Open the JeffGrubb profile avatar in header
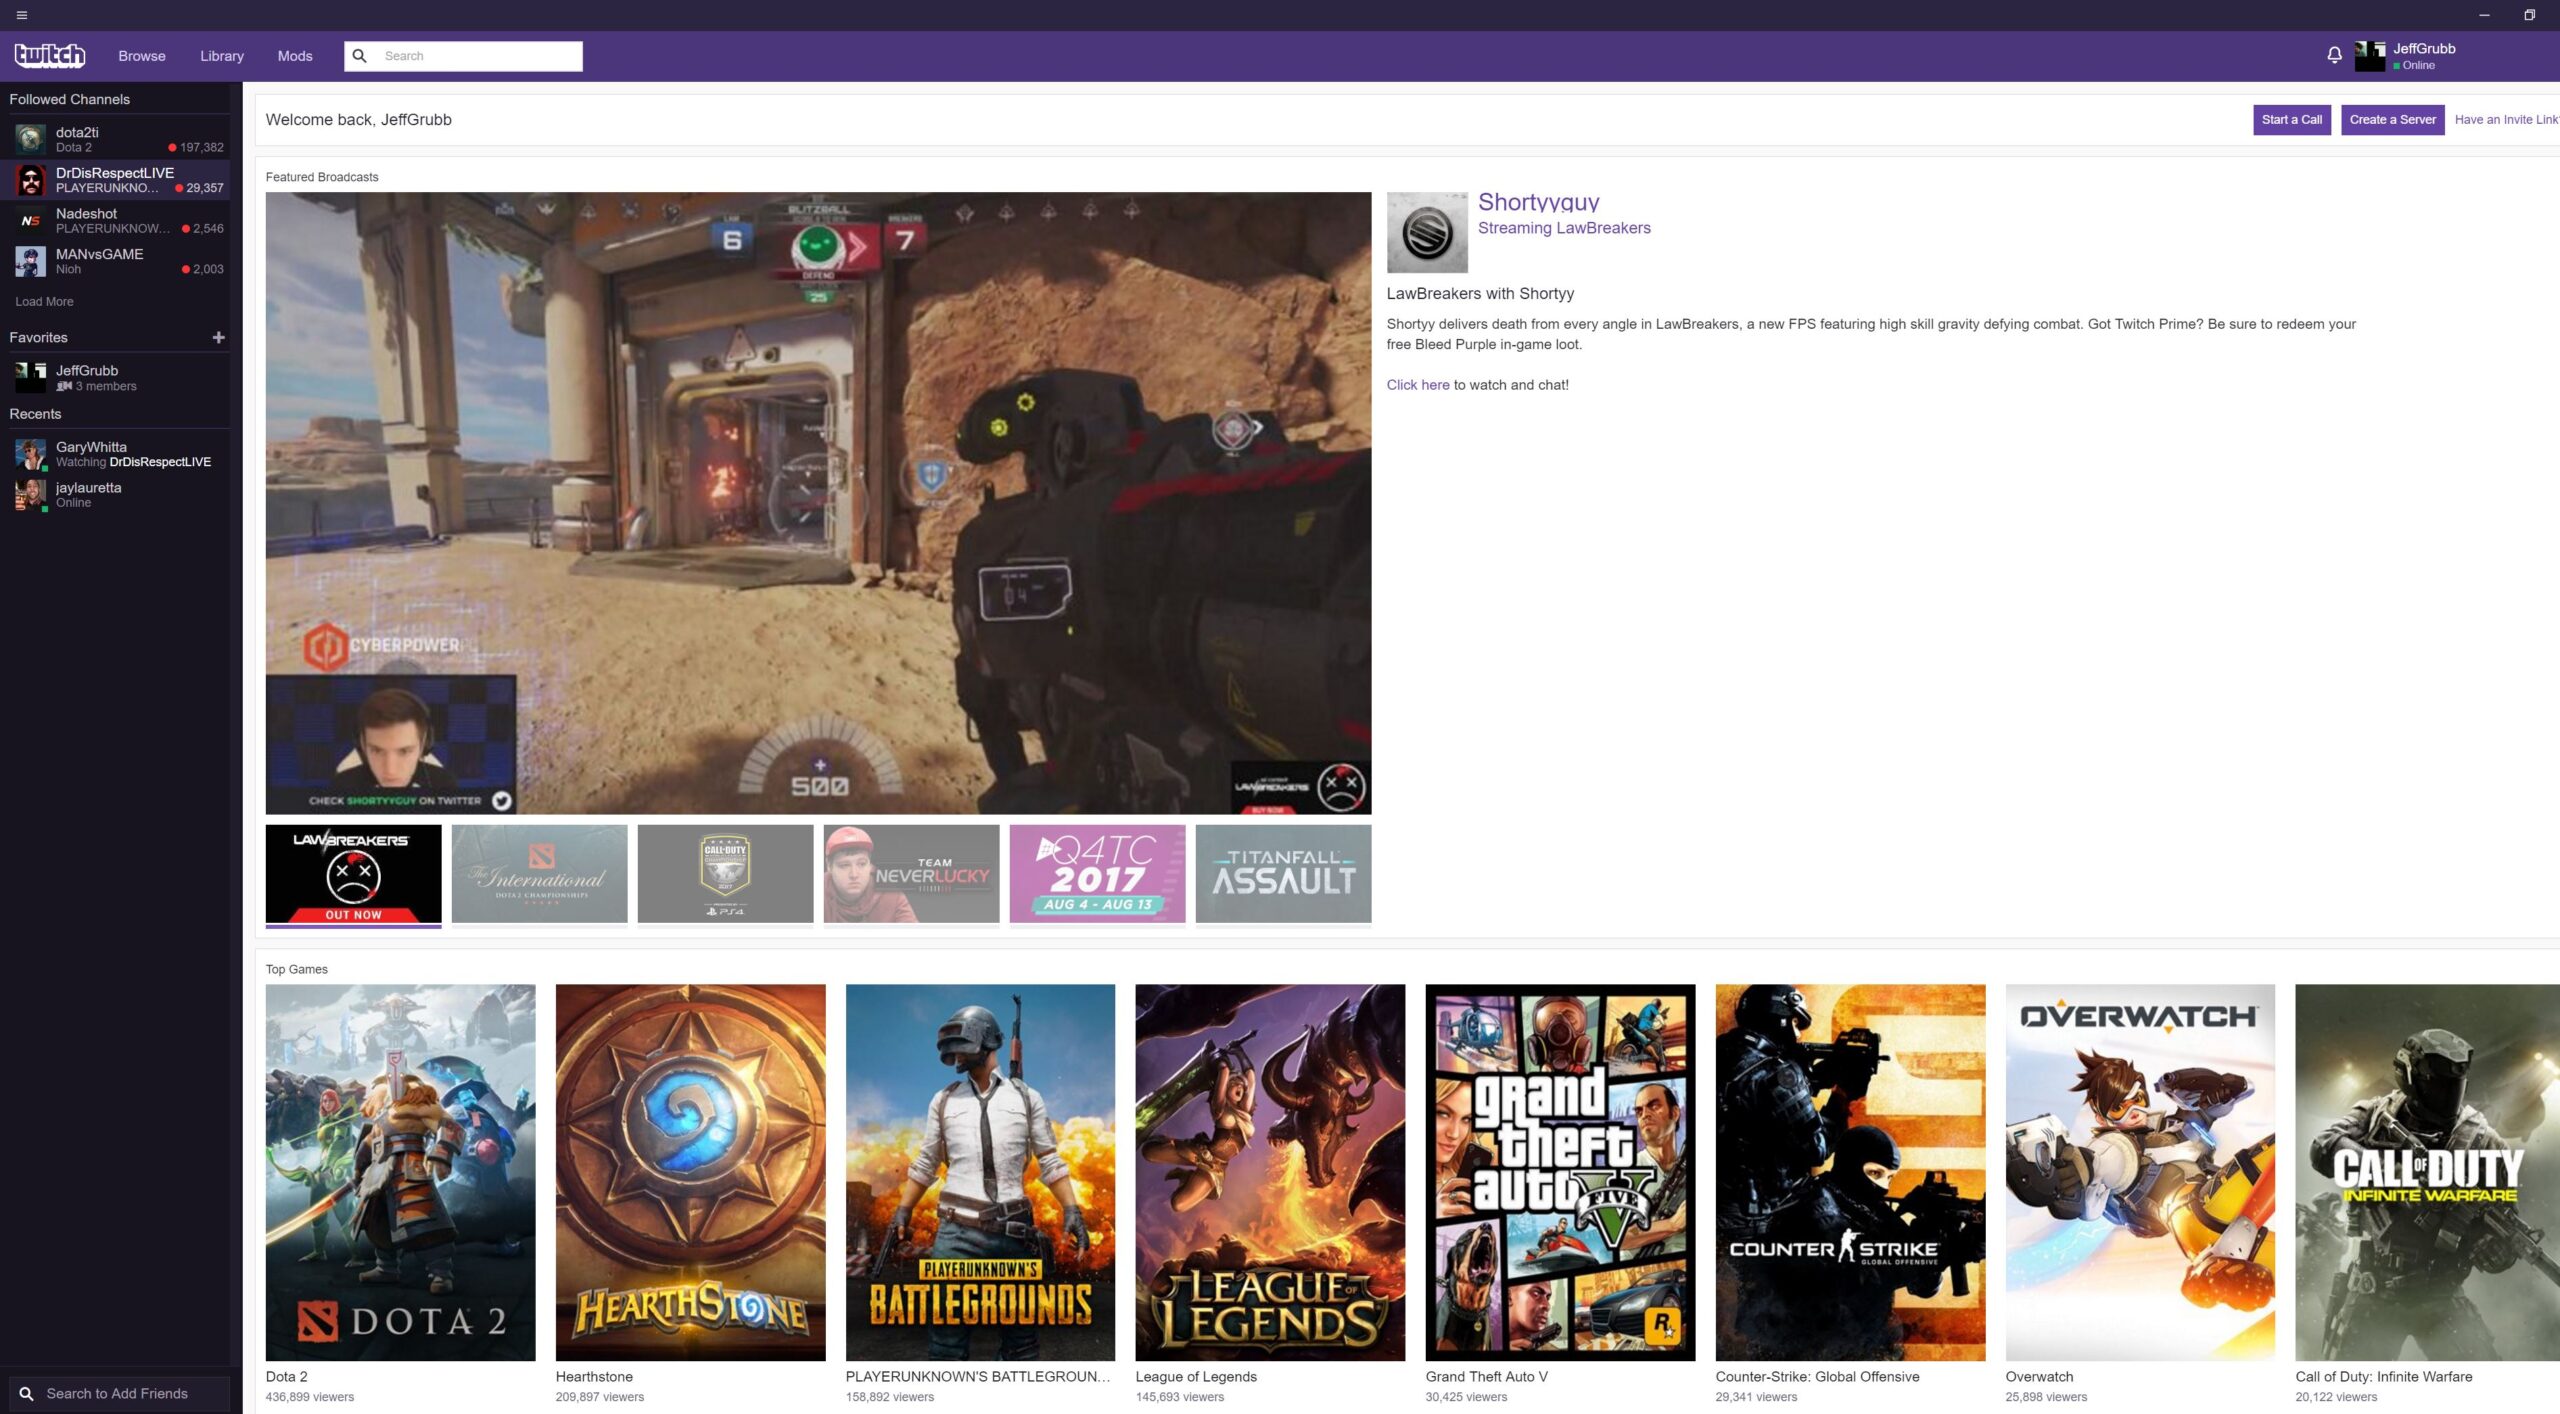2560x1414 pixels. [x=2370, y=56]
